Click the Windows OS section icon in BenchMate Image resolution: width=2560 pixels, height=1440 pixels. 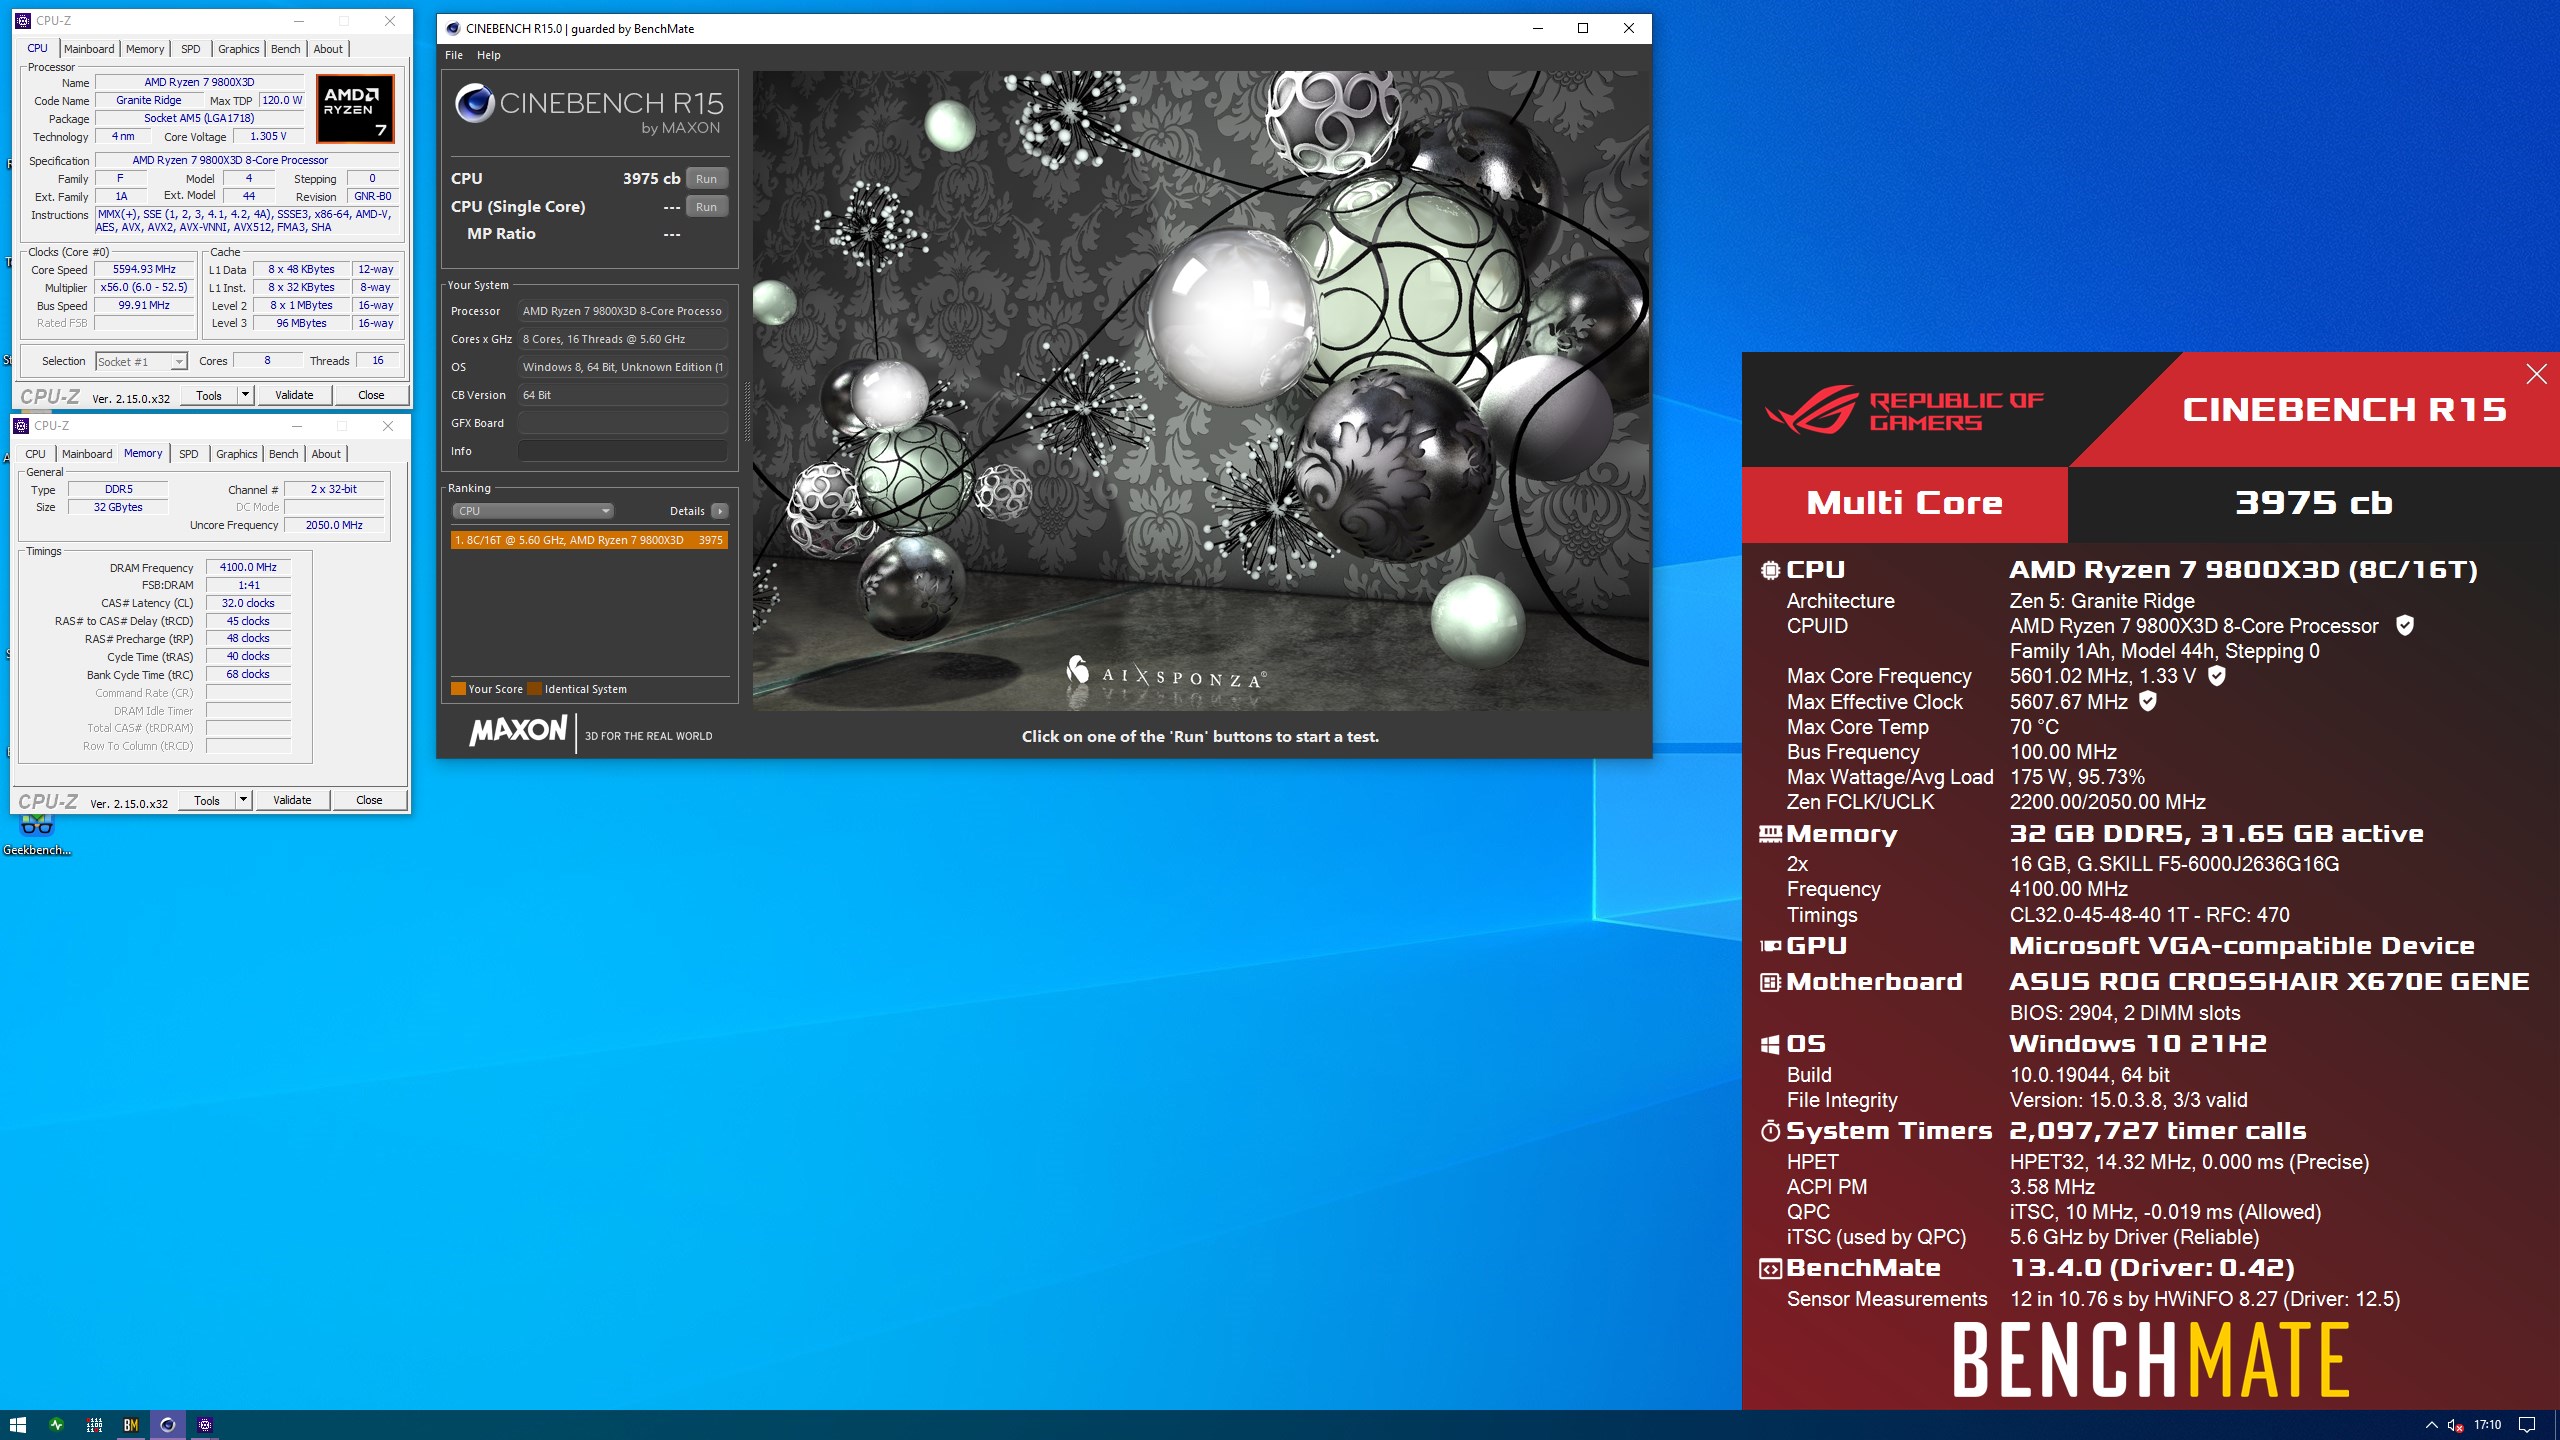1770,1045
